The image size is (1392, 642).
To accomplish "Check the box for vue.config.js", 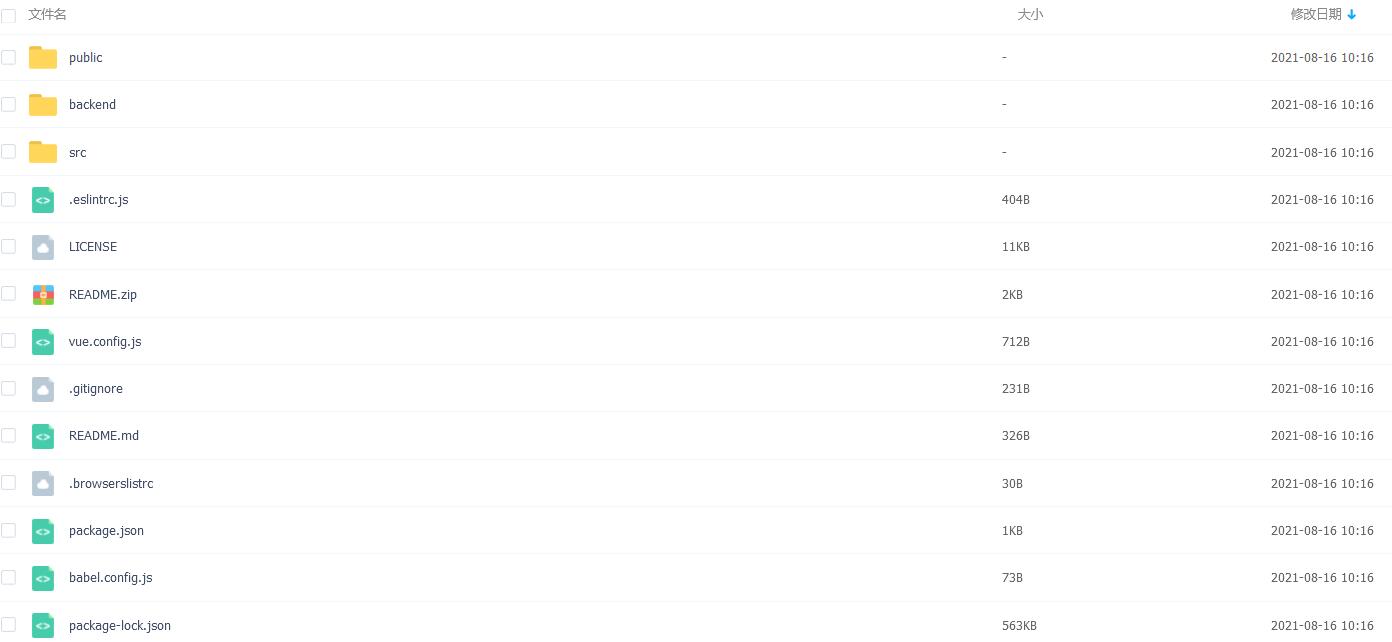I will 8,341.
